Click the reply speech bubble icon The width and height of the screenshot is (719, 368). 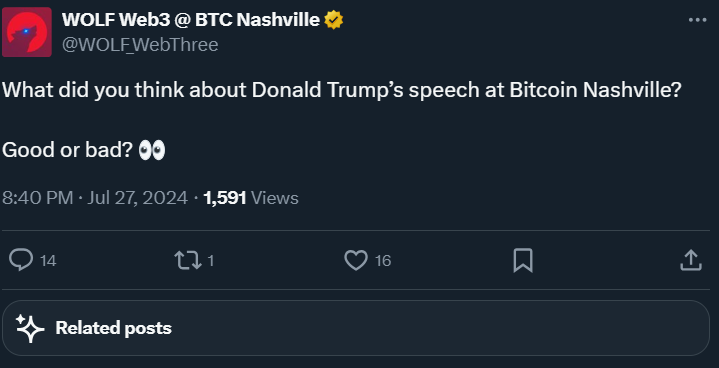coord(21,260)
